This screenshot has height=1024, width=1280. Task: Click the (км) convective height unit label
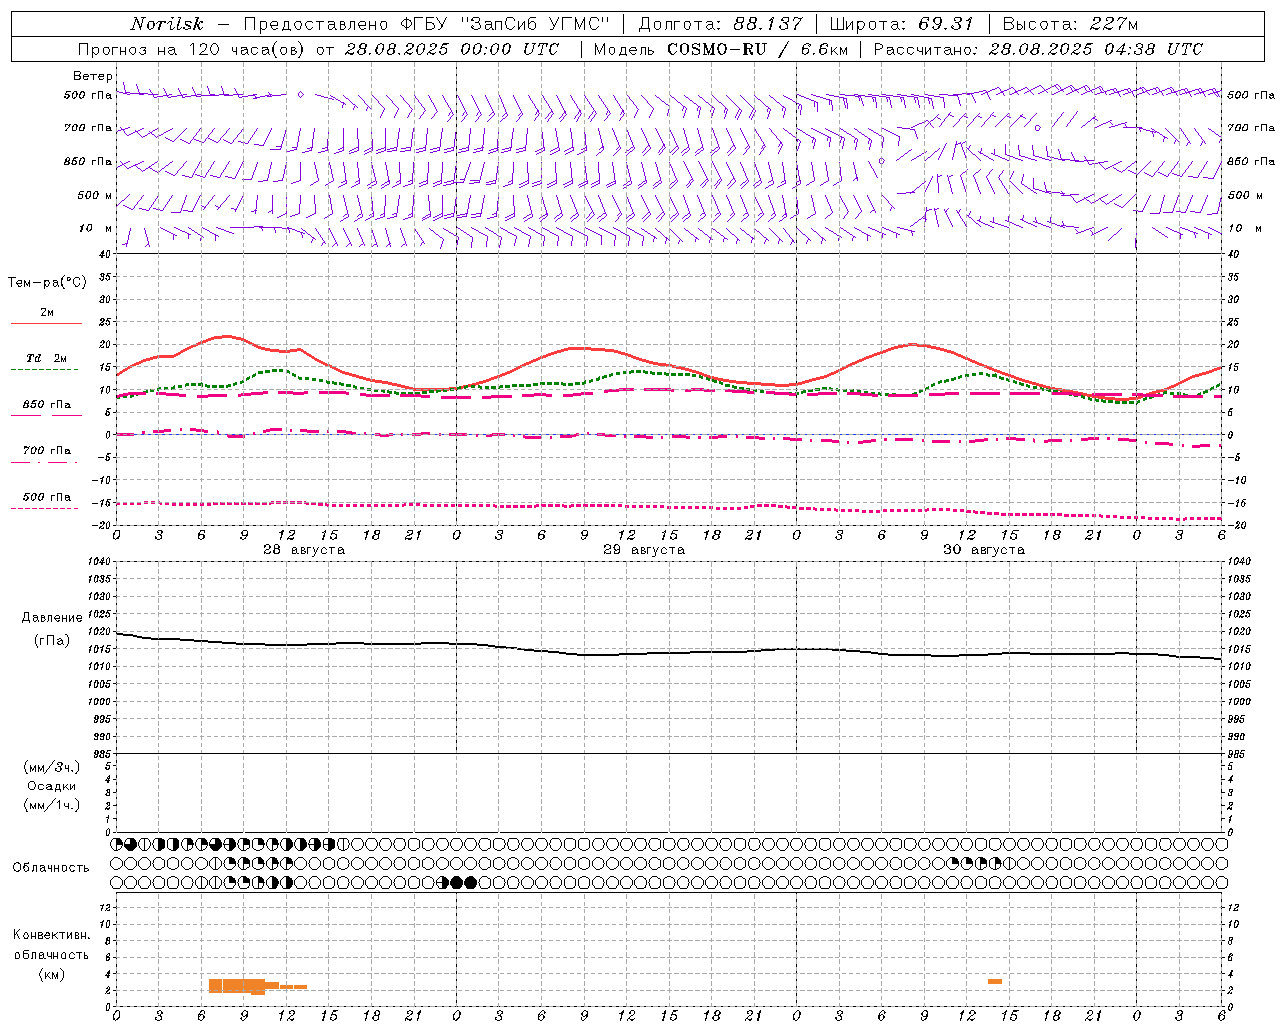click(51, 974)
